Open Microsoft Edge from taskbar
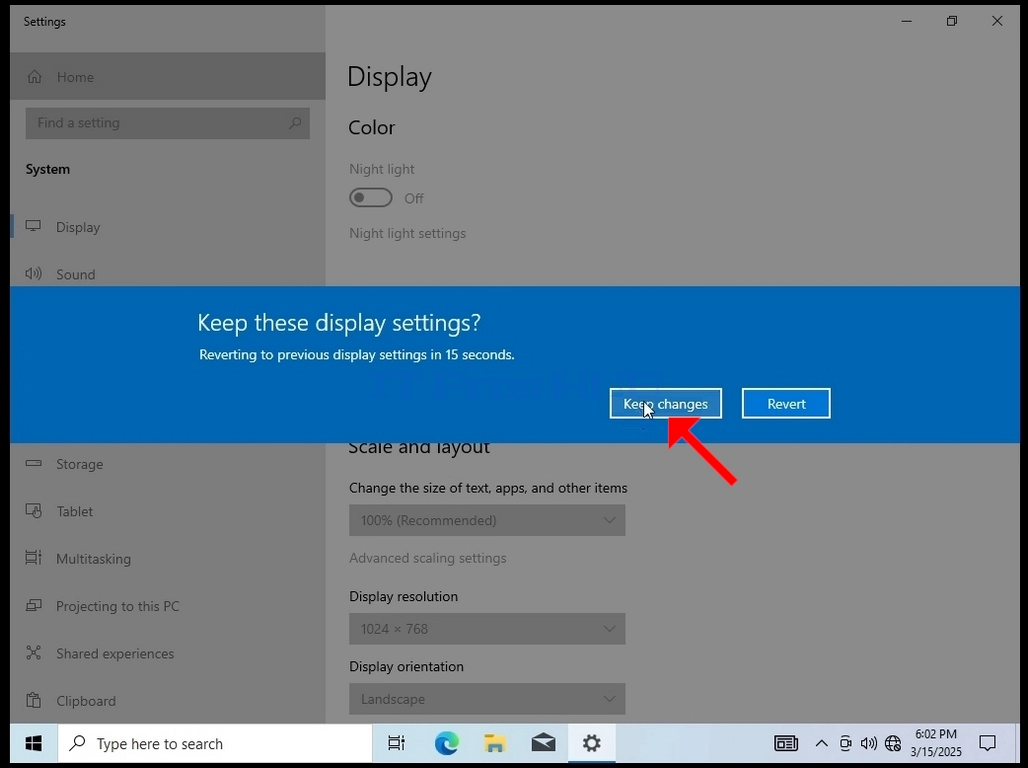Image resolution: width=1028 pixels, height=768 pixels. [x=446, y=743]
